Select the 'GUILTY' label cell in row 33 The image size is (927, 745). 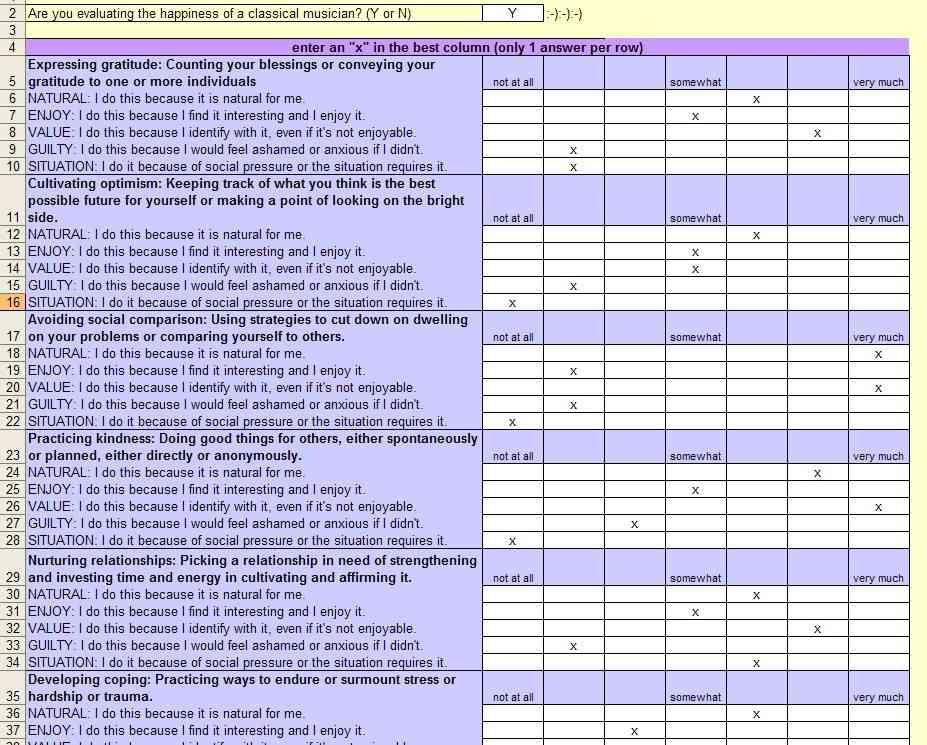coord(254,645)
